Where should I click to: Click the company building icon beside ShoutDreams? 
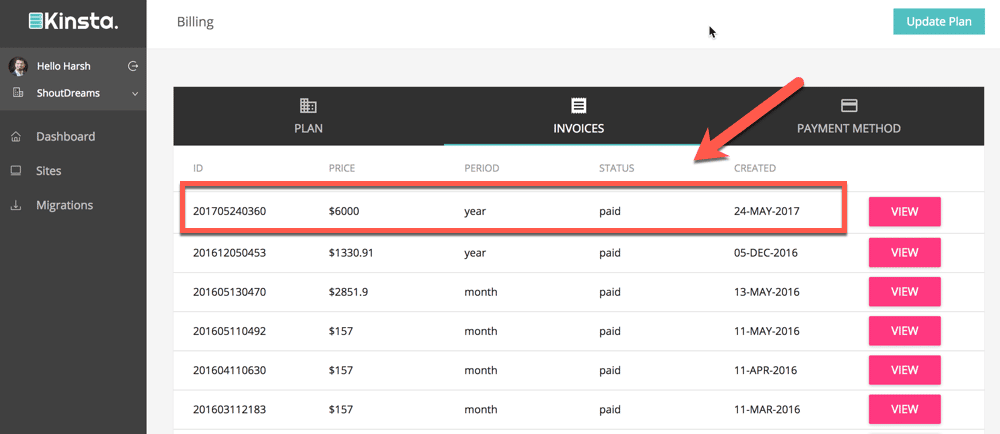[18, 93]
